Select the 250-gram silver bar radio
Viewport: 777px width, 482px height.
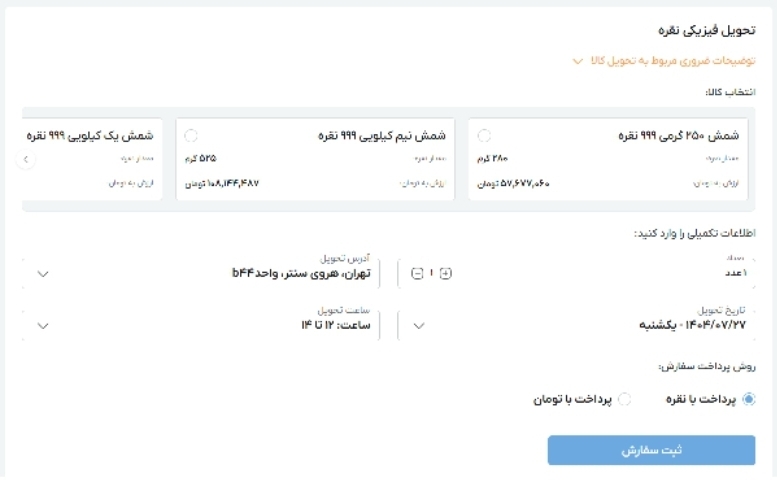(484, 136)
